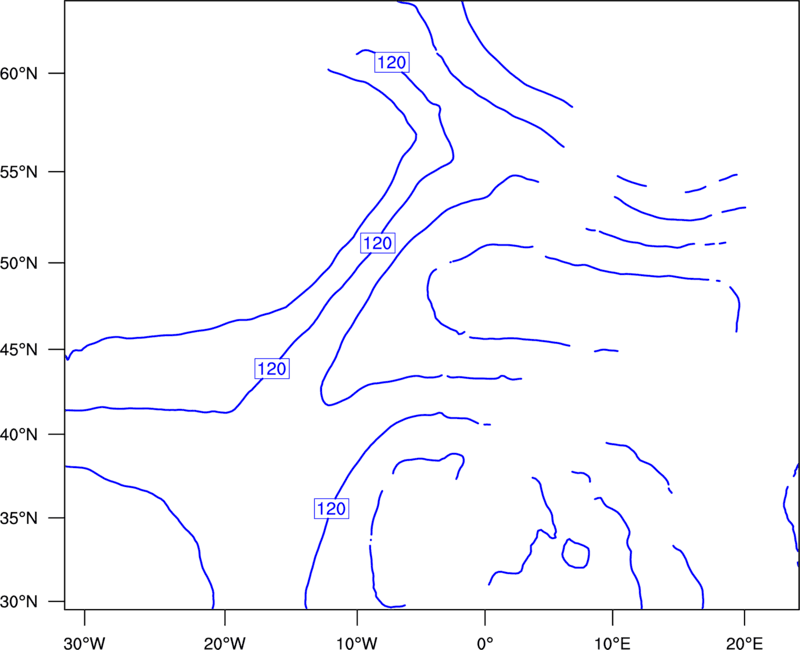Click the 120 contour label nearest 60°N latitude
Viewport: 800px width, 650px height.
[392, 62]
